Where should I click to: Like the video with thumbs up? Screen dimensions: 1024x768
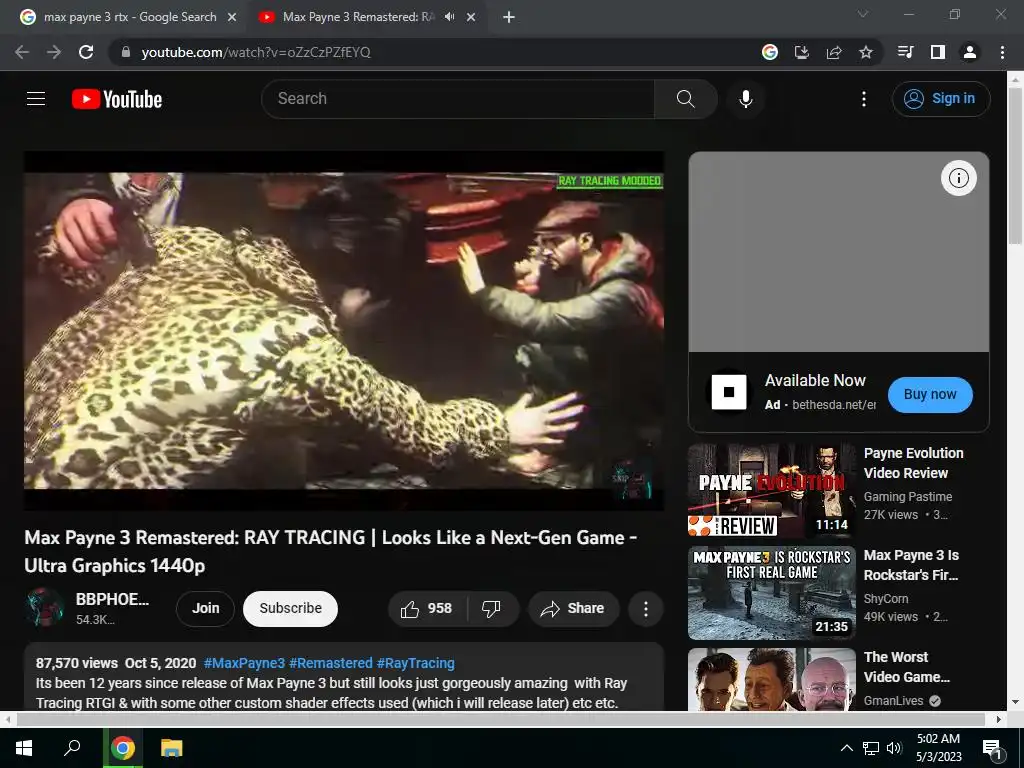[427, 609]
